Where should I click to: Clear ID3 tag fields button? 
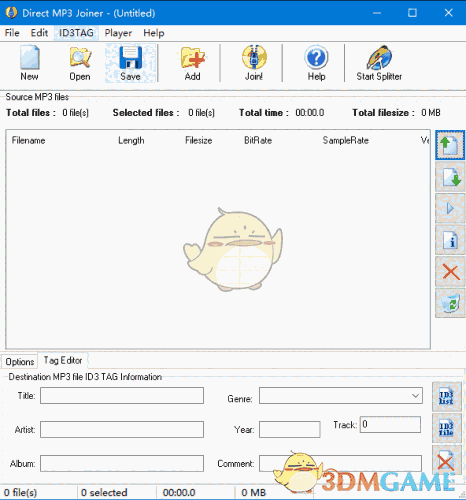447,461
